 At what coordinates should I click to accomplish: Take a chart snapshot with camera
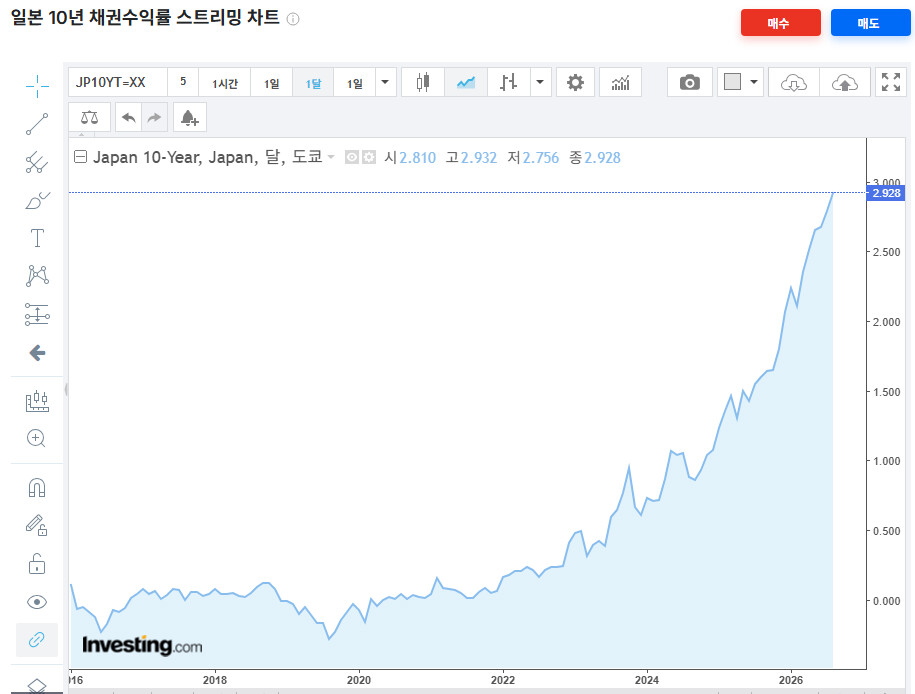pyautogui.click(x=690, y=82)
